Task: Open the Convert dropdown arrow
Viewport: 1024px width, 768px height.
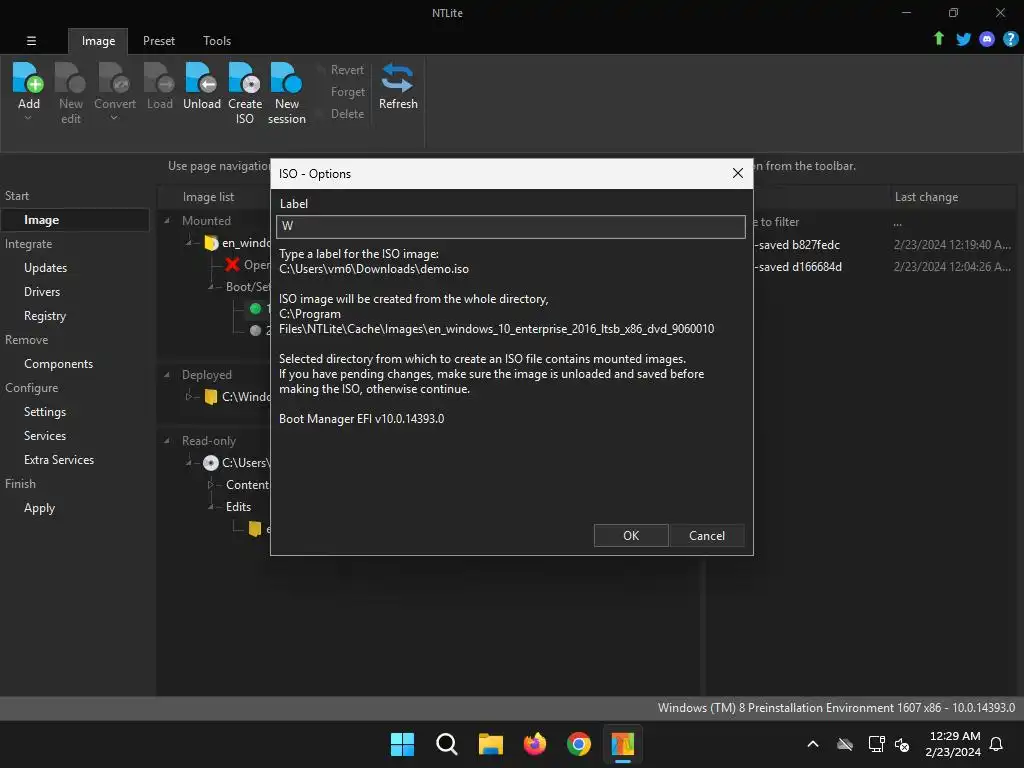Action: click(x=114, y=118)
